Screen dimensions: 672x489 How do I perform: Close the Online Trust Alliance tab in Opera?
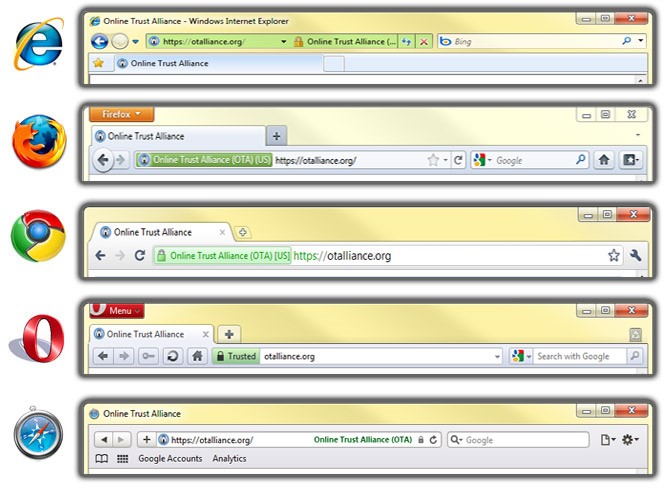[206, 334]
